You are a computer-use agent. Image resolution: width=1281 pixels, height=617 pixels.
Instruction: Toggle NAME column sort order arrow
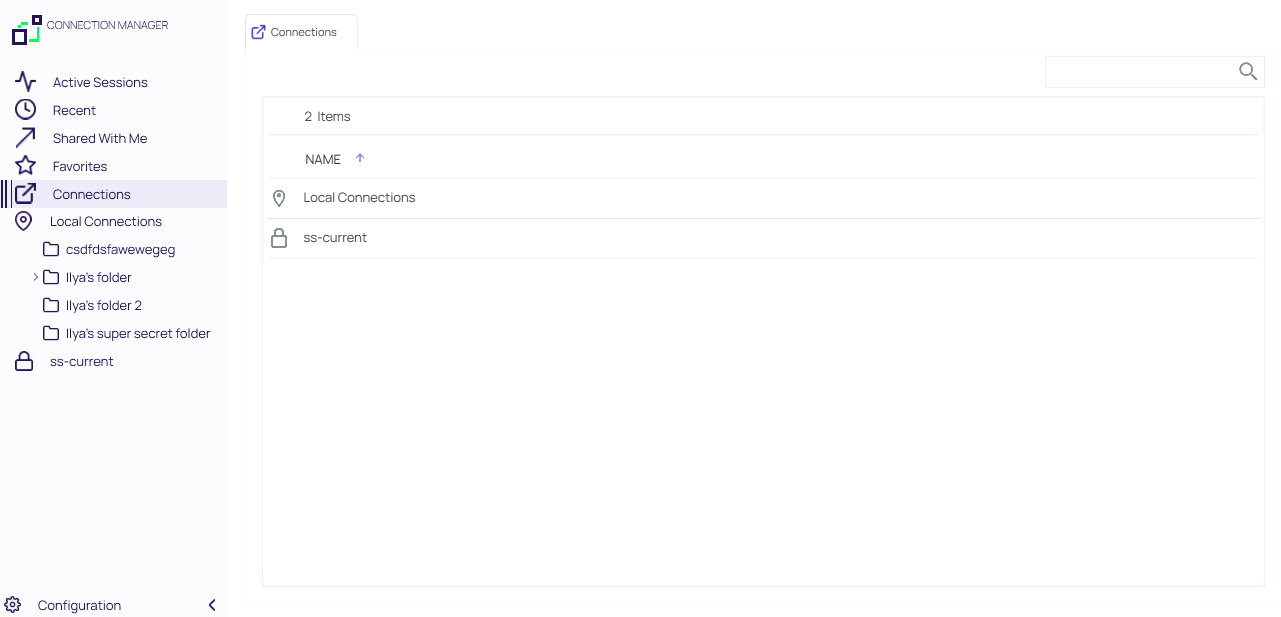[x=360, y=158]
